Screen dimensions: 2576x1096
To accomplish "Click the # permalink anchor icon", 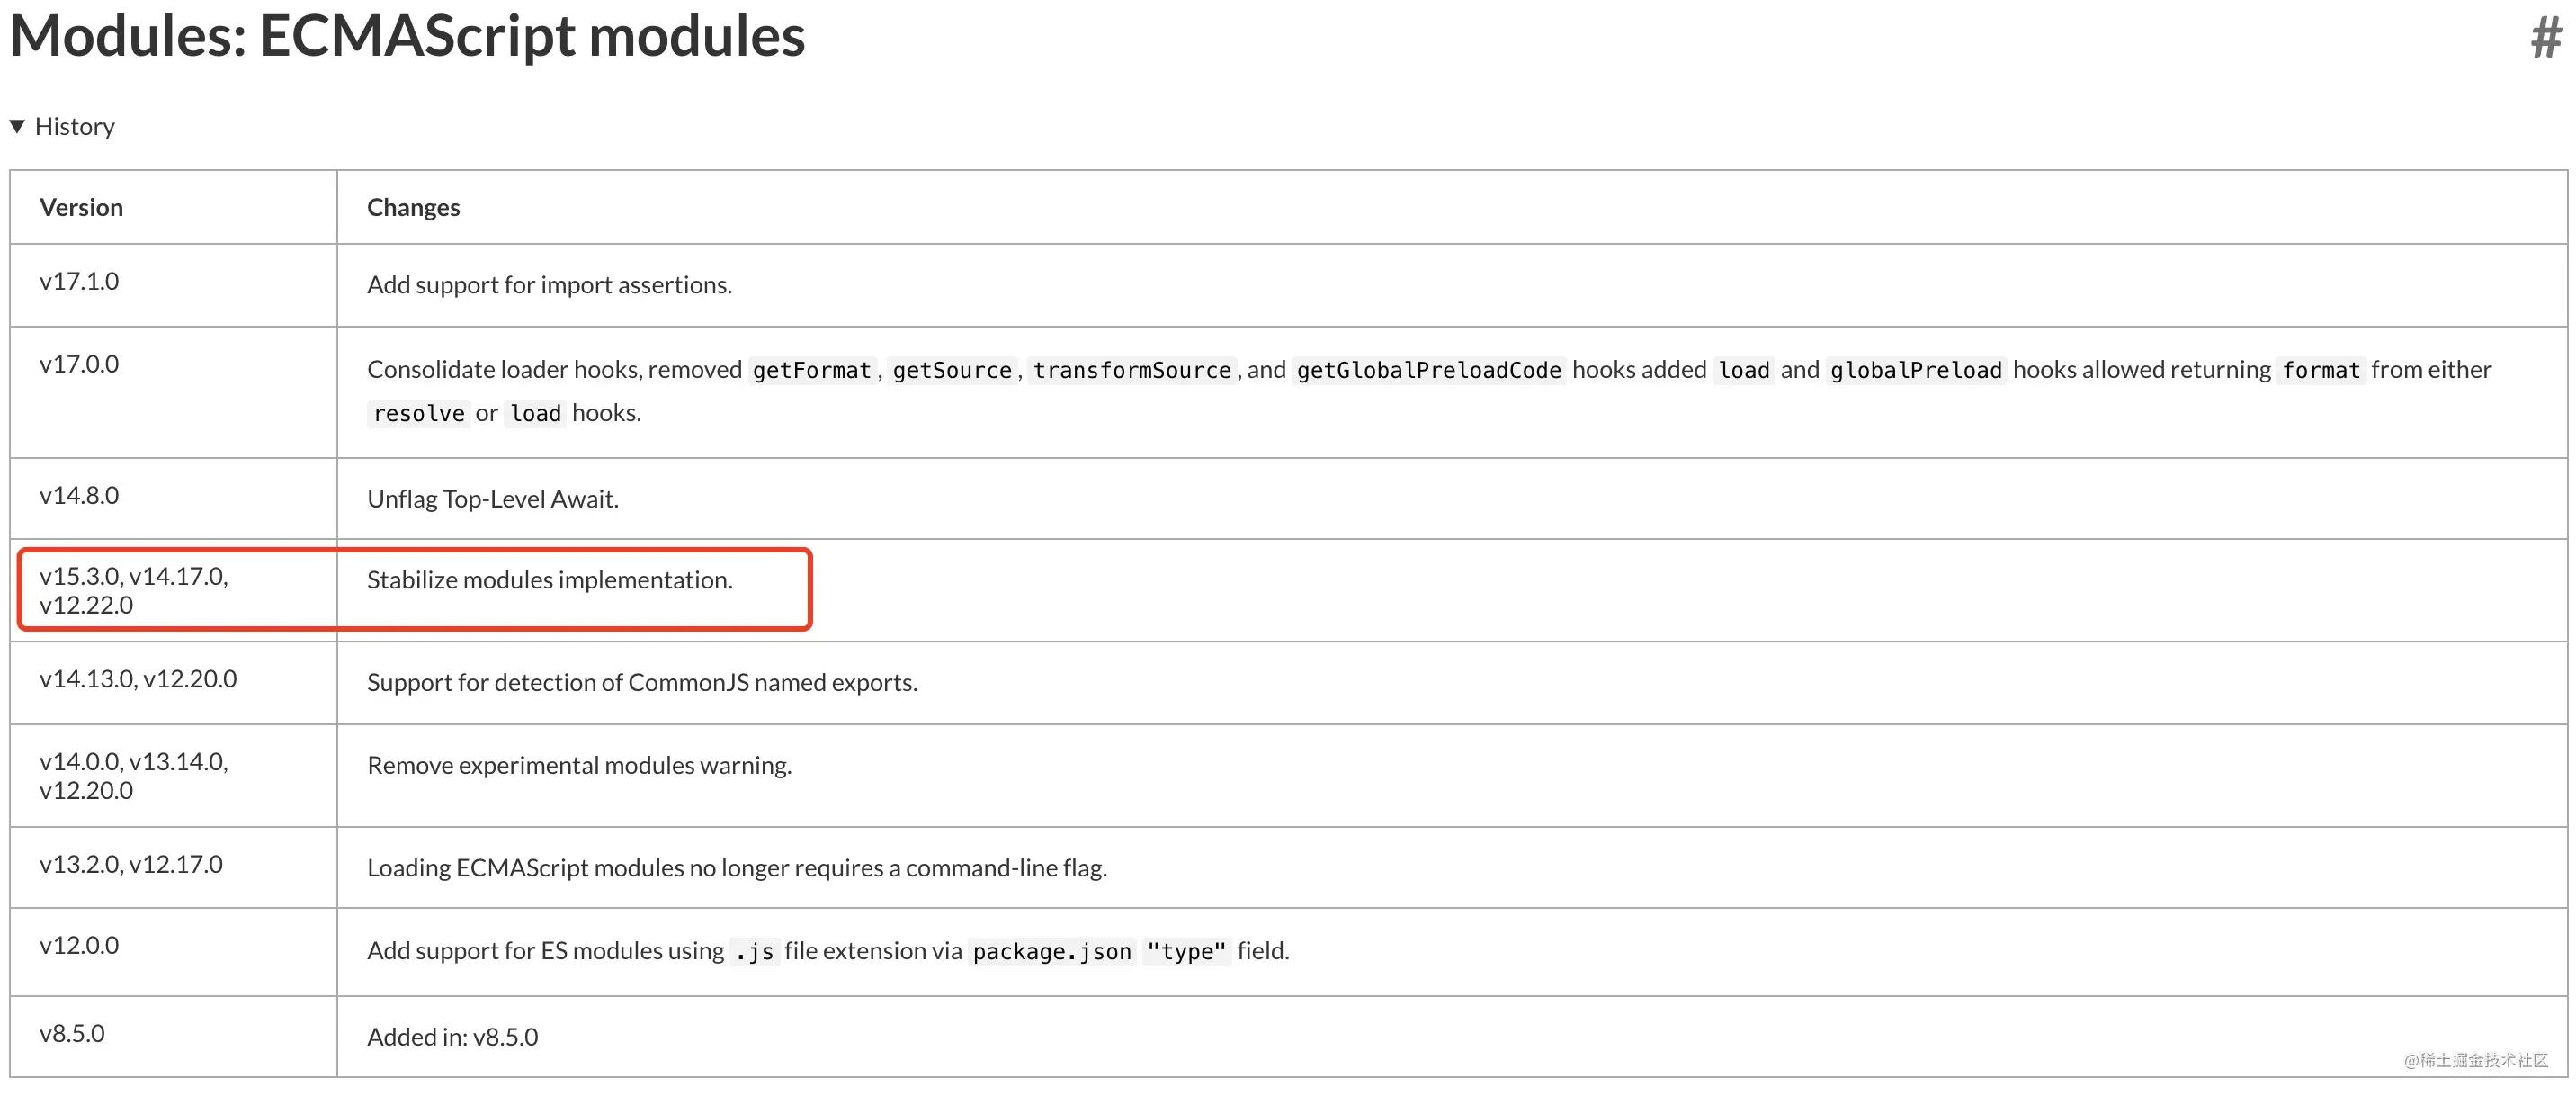I will [2545, 39].
